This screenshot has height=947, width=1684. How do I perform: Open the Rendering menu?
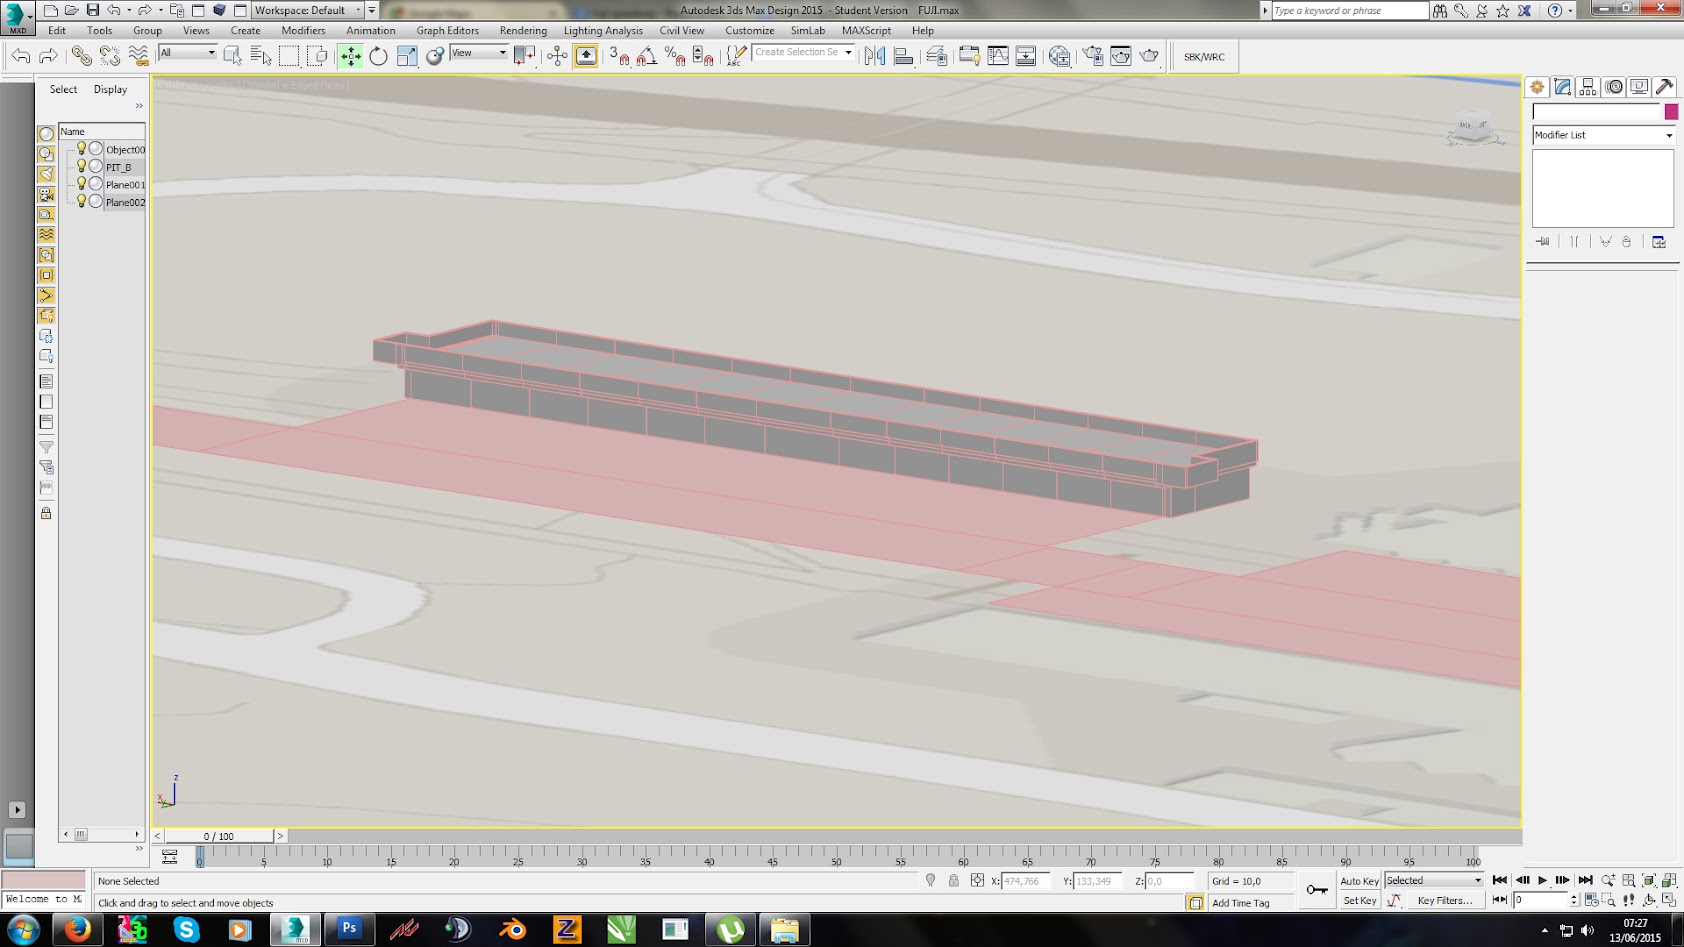coord(523,31)
